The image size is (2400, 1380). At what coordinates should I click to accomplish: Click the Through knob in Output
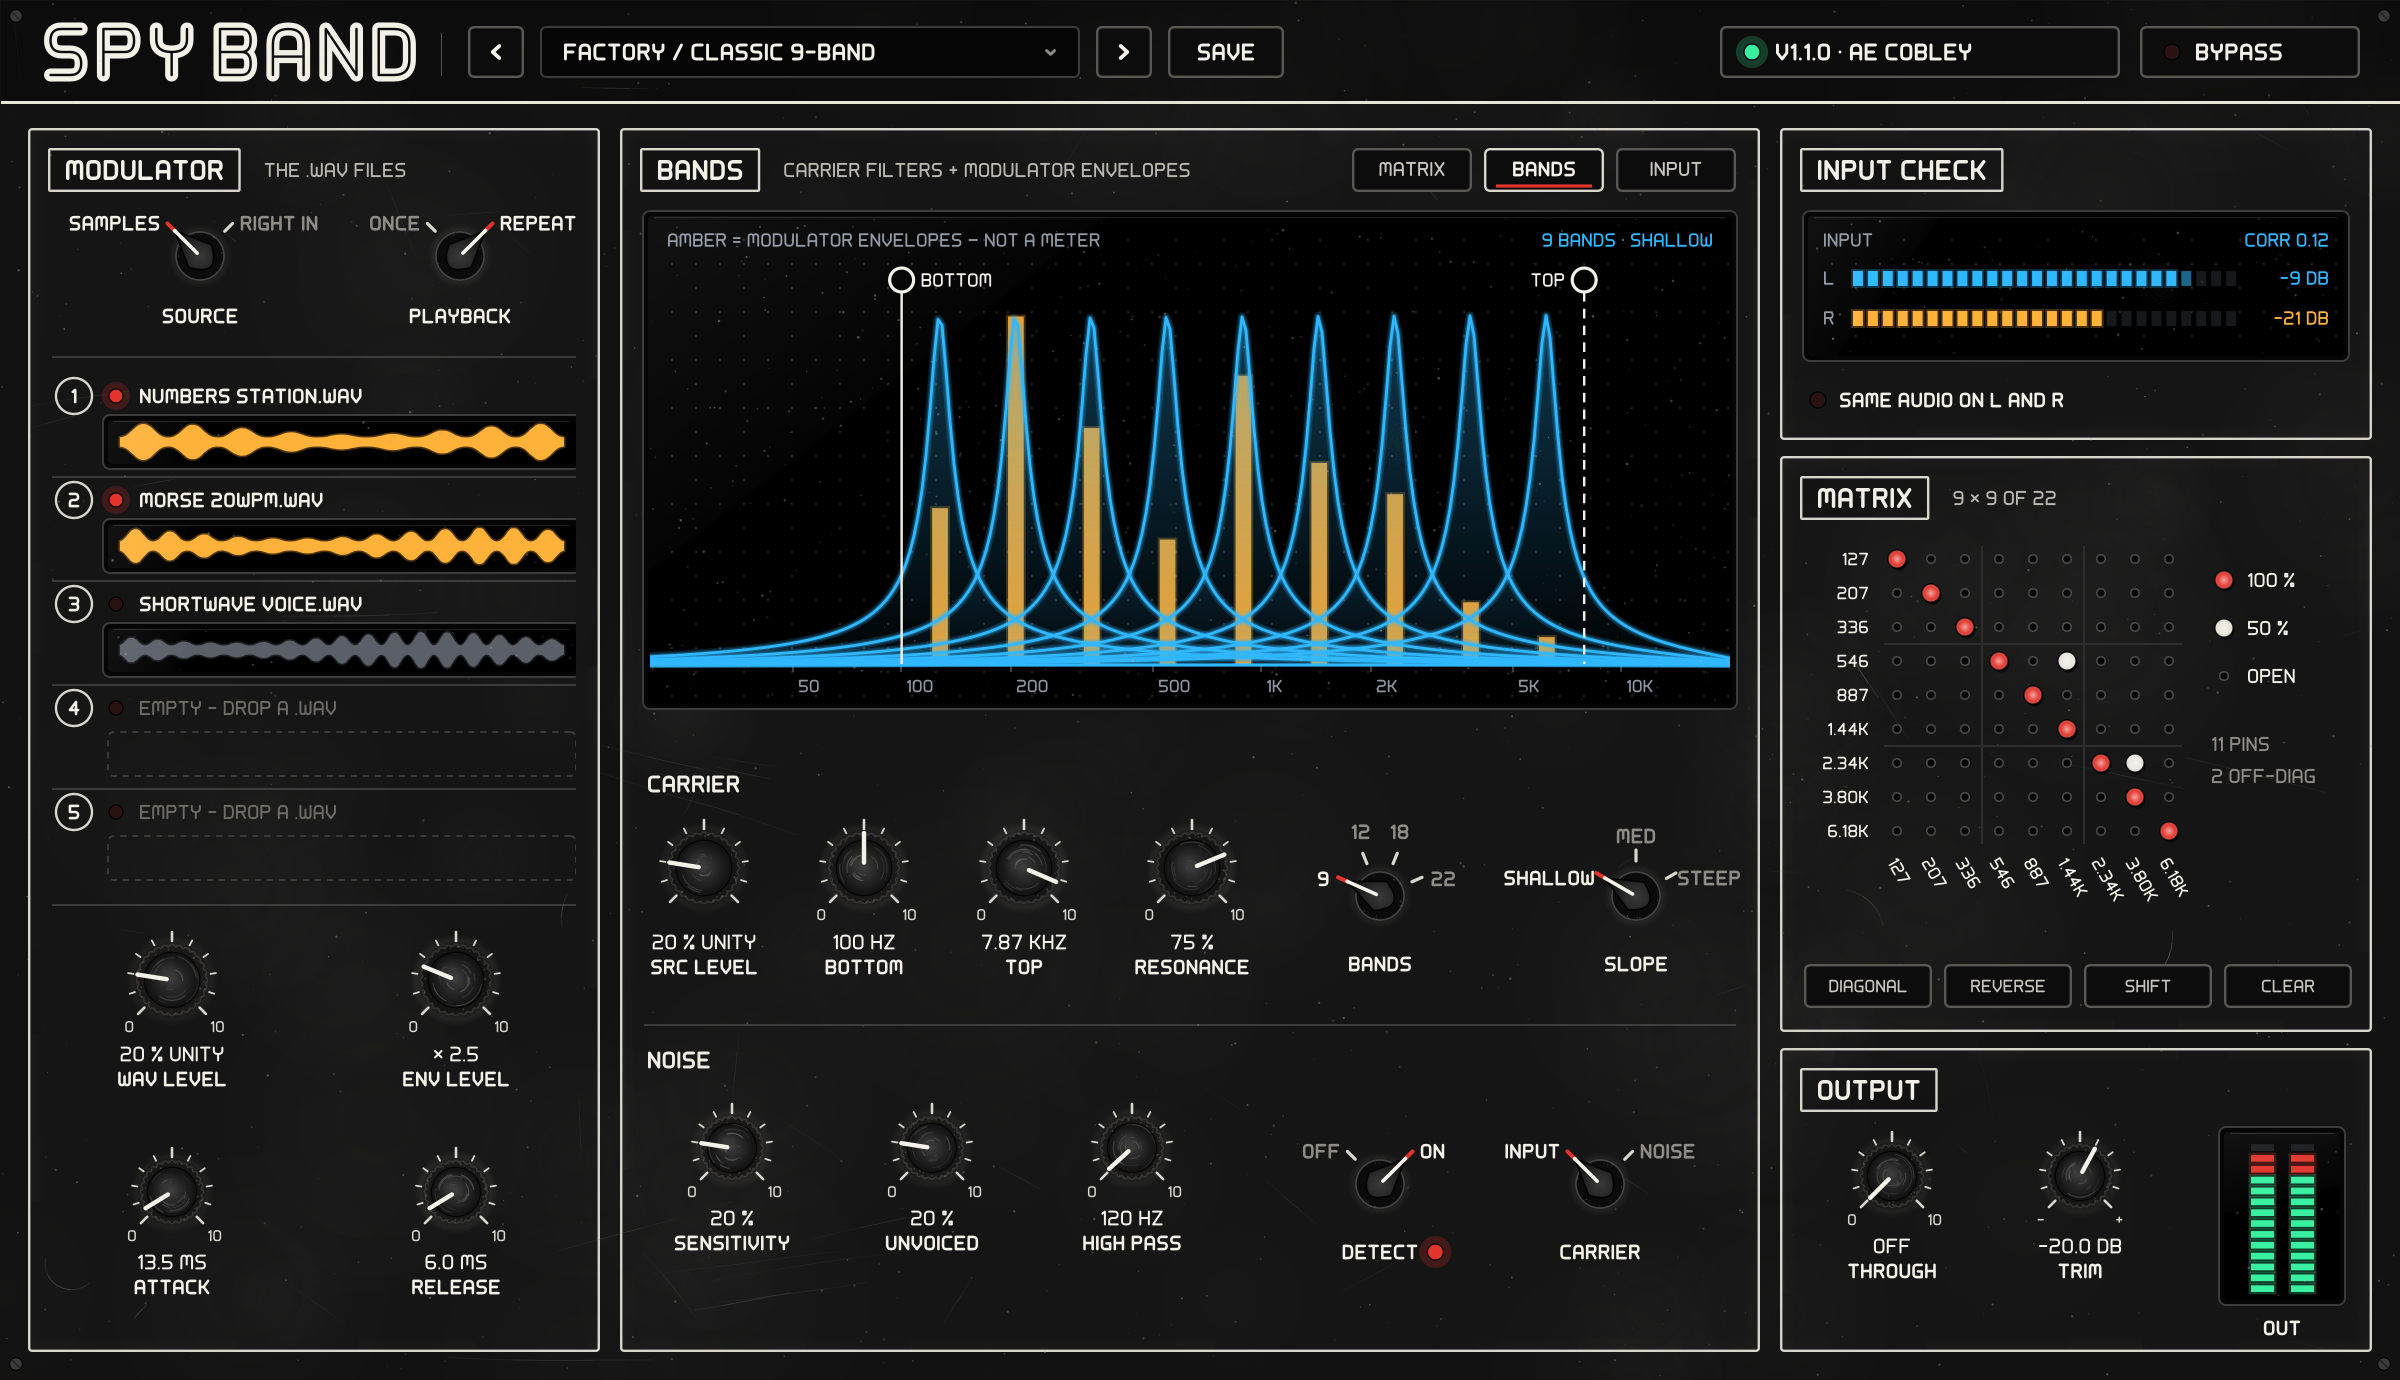pos(1891,1175)
